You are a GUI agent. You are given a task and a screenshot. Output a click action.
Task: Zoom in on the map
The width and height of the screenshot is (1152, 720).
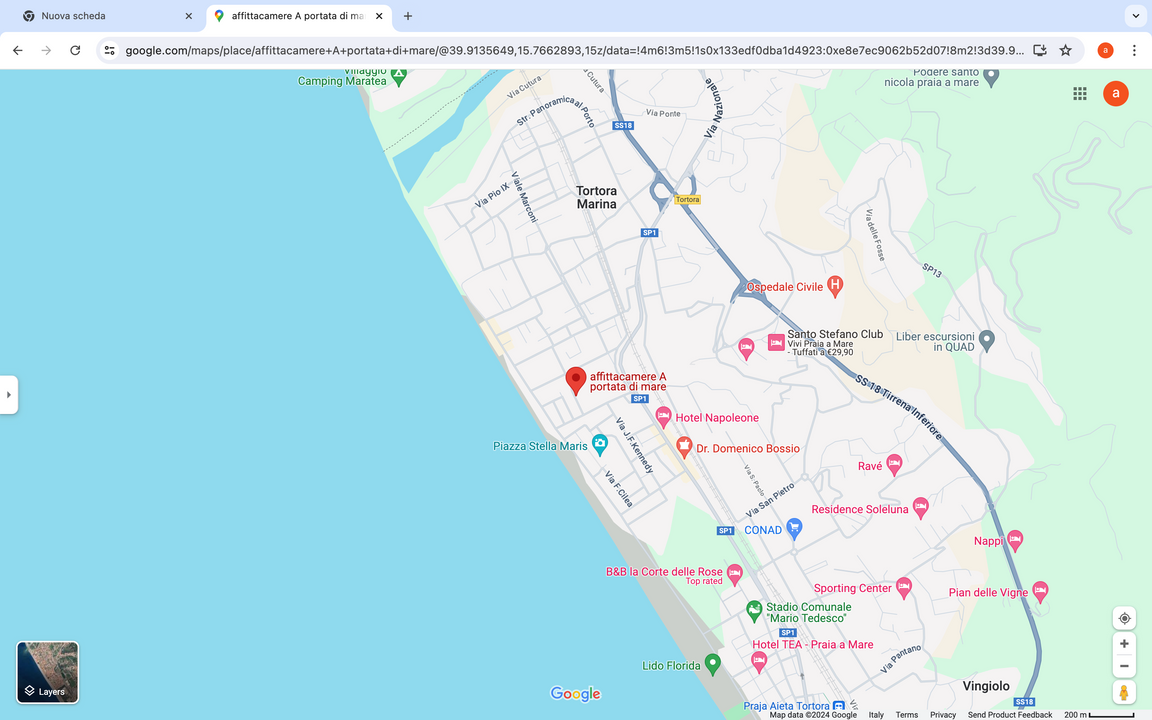click(x=1124, y=644)
